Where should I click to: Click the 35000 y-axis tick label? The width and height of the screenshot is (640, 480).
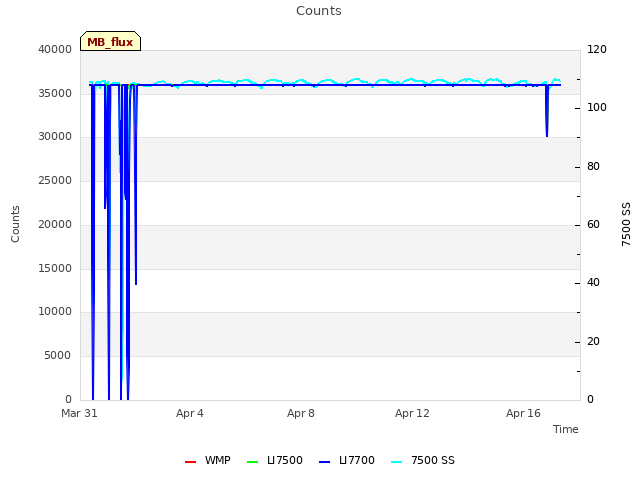coord(55,93)
